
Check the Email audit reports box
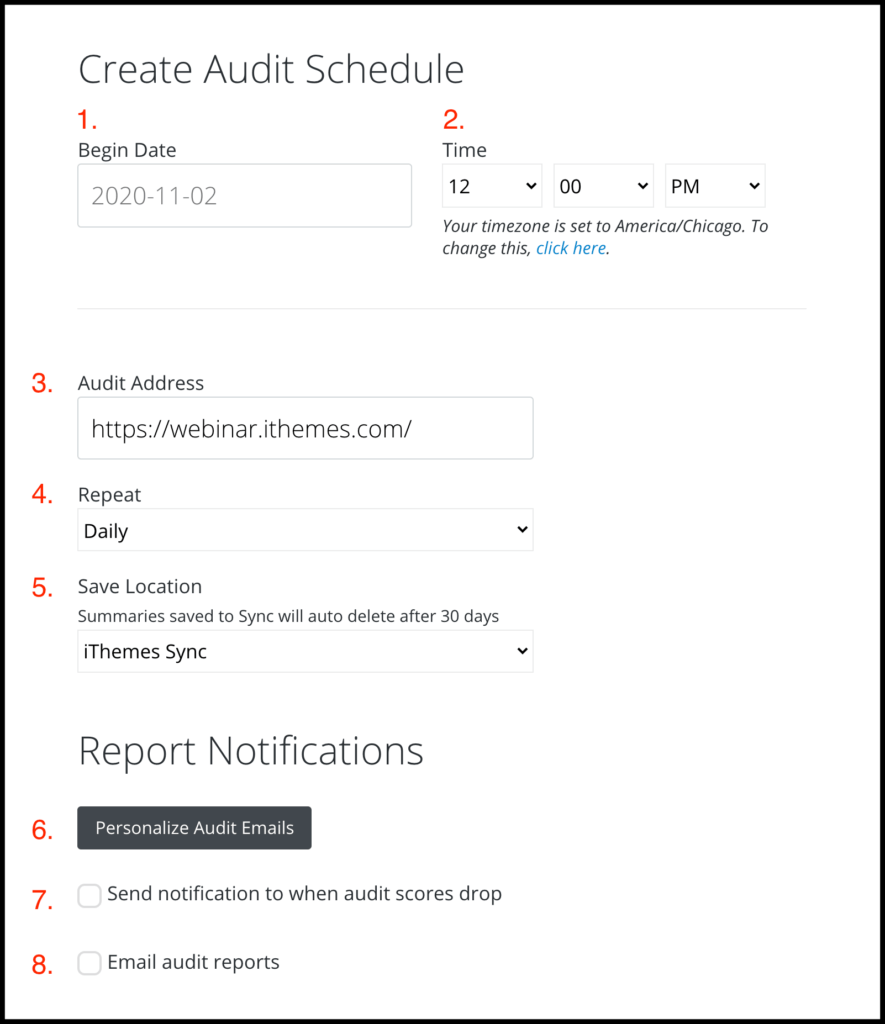tap(89, 963)
